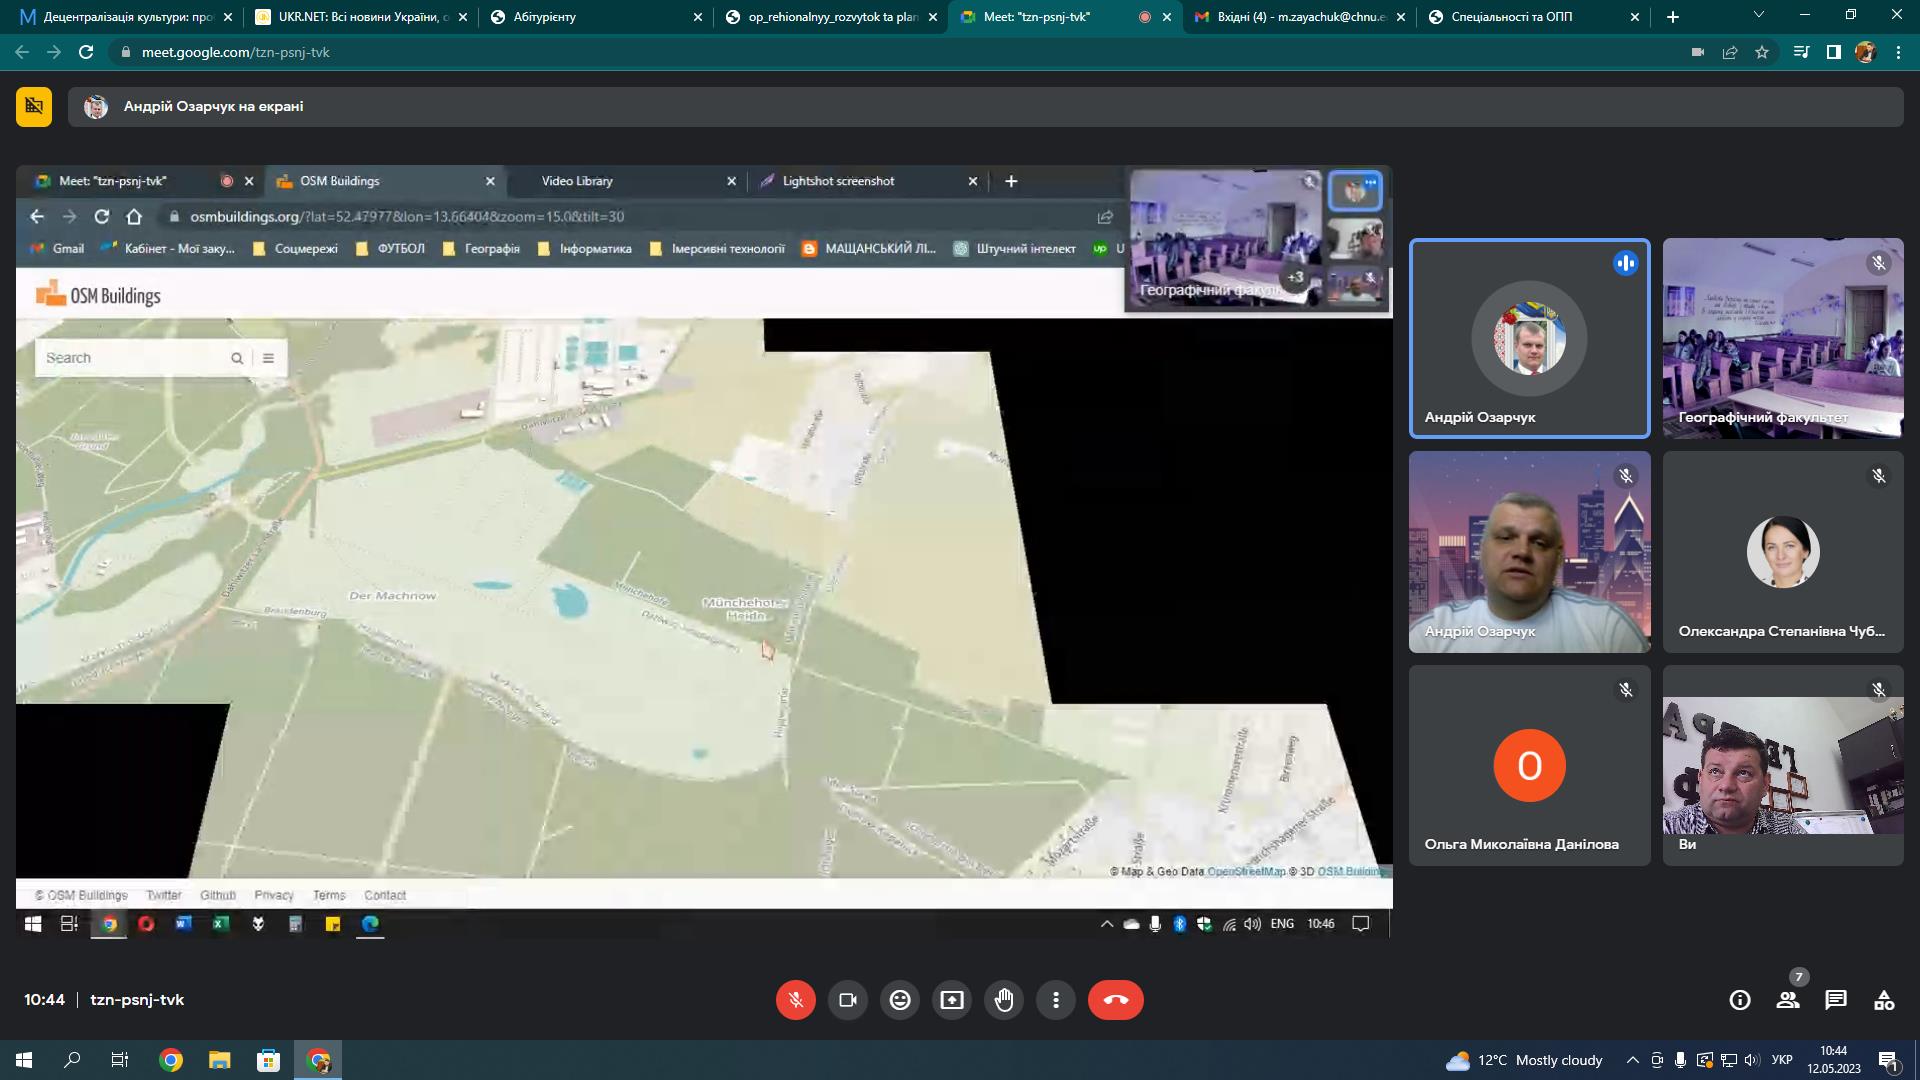The height and width of the screenshot is (1080, 1920).
Task: Leave the call with red hang-up button
Action: tap(1116, 1000)
